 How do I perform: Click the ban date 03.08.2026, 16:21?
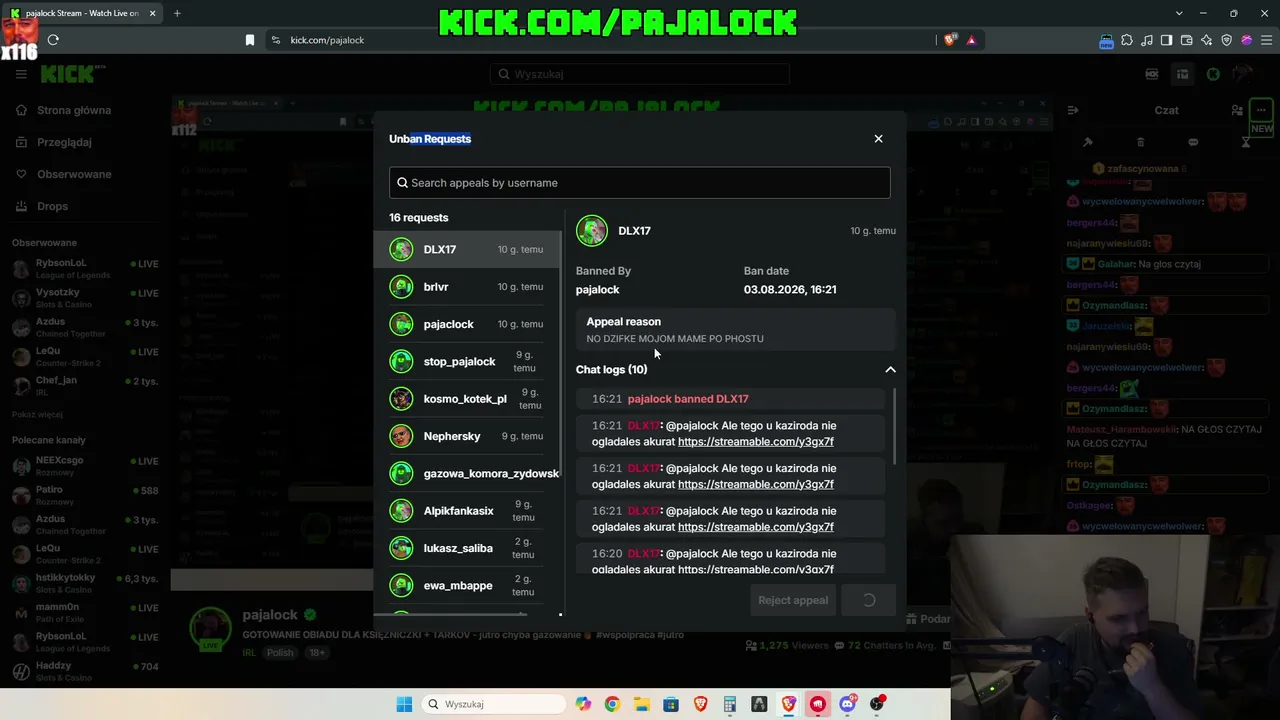[x=790, y=290]
